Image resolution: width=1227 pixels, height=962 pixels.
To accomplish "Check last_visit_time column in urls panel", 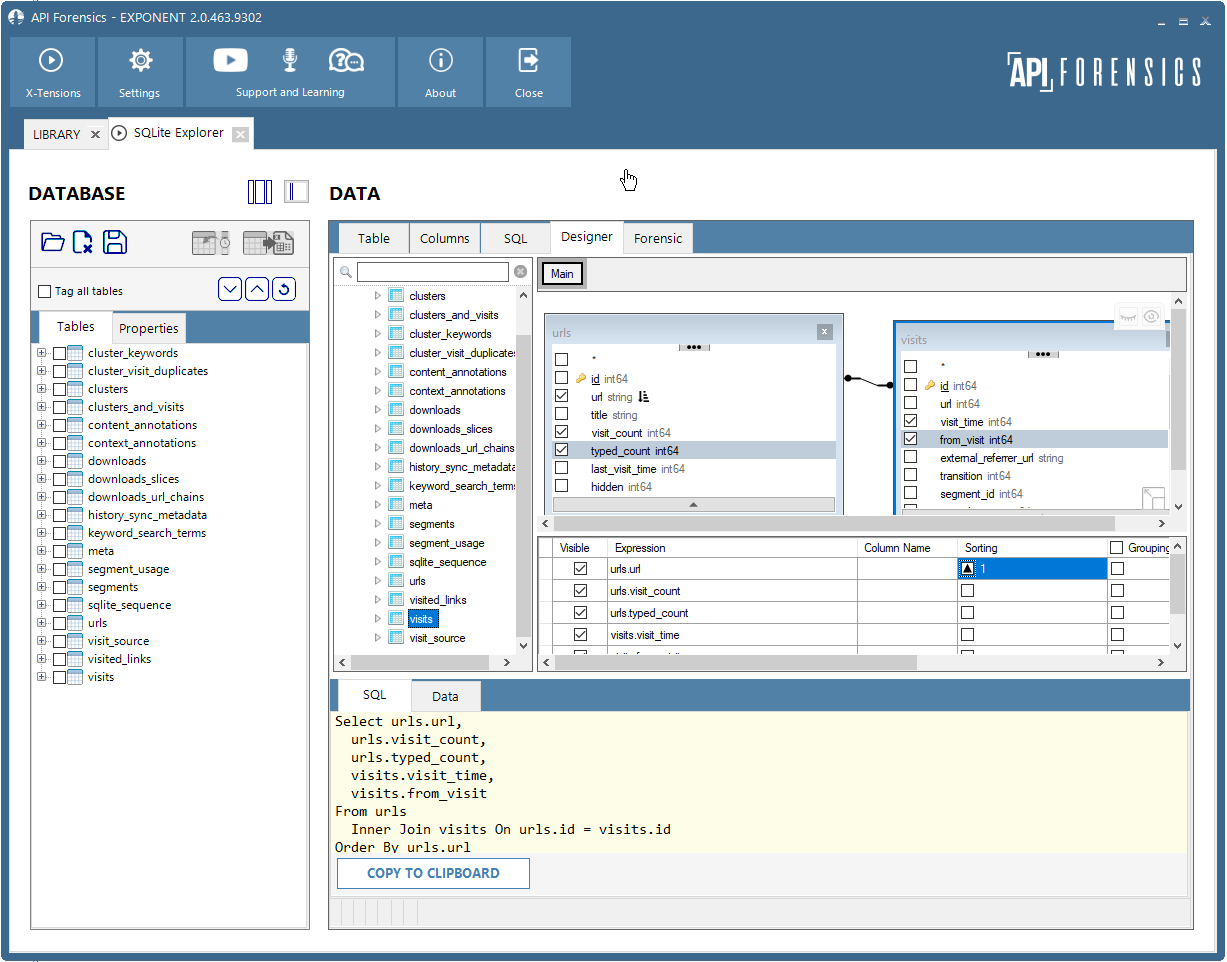I will click(x=561, y=468).
